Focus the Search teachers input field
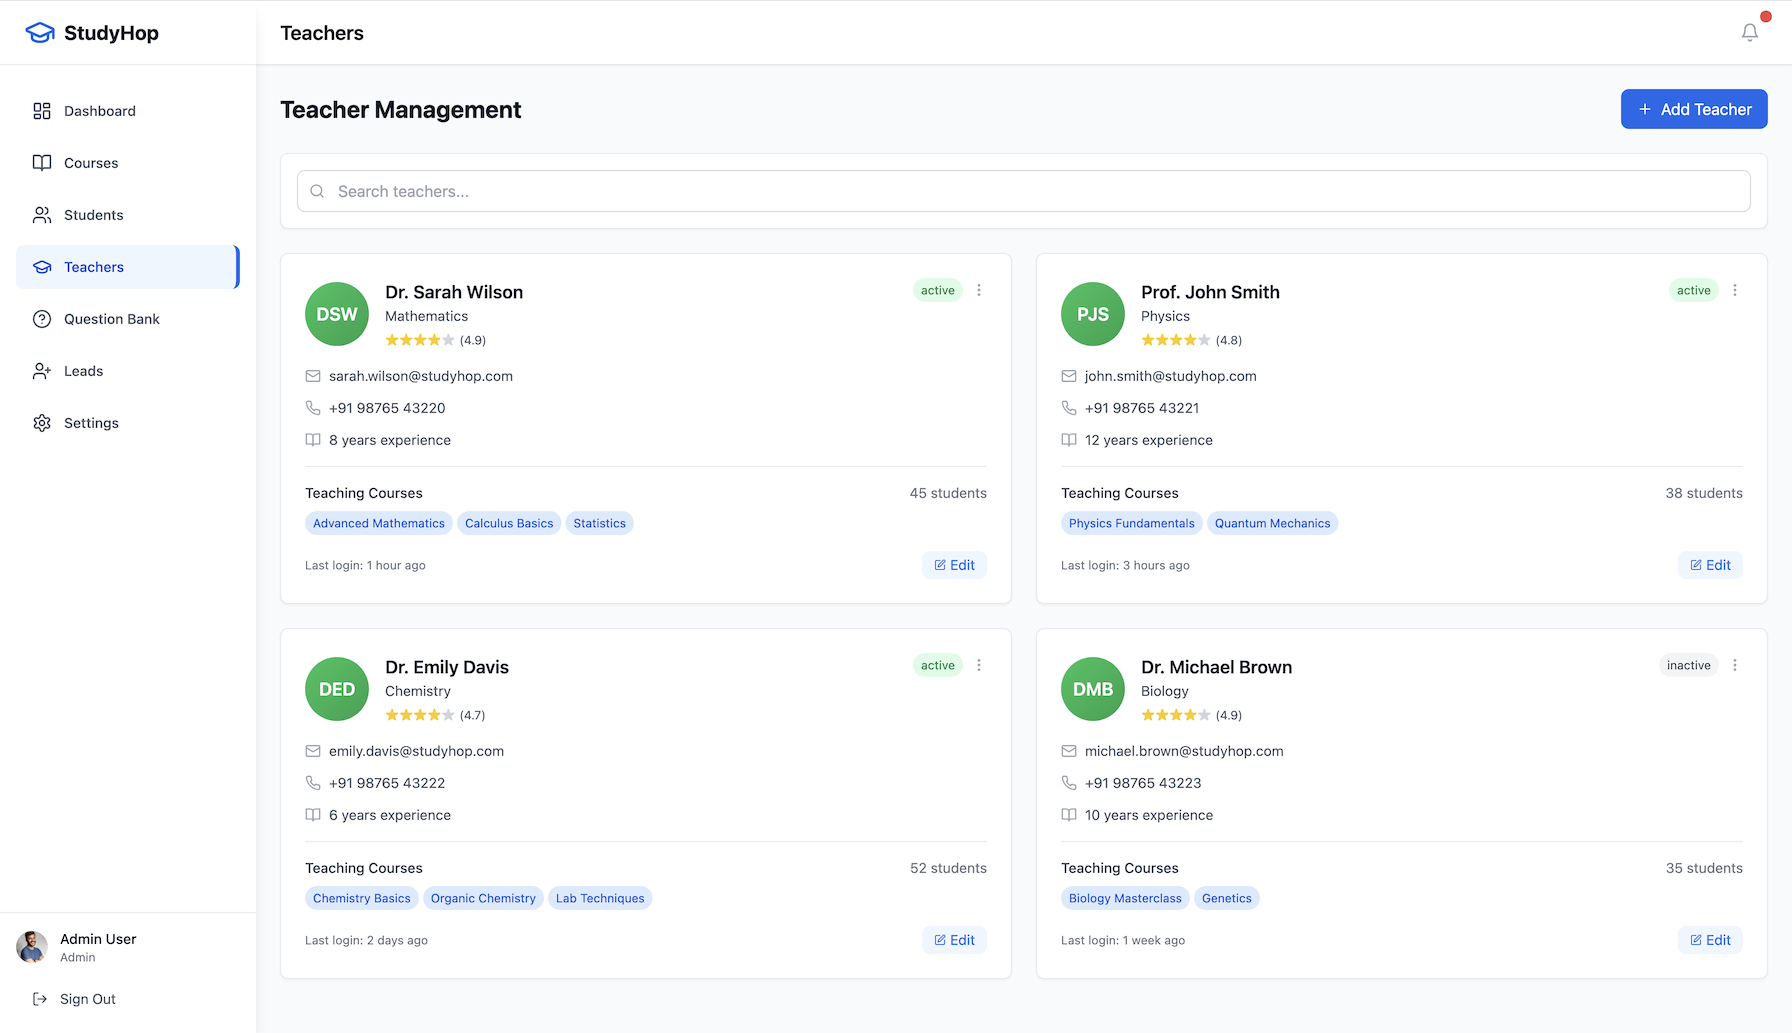Image resolution: width=1792 pixels, height=1033 pixels. (1024, 191)
